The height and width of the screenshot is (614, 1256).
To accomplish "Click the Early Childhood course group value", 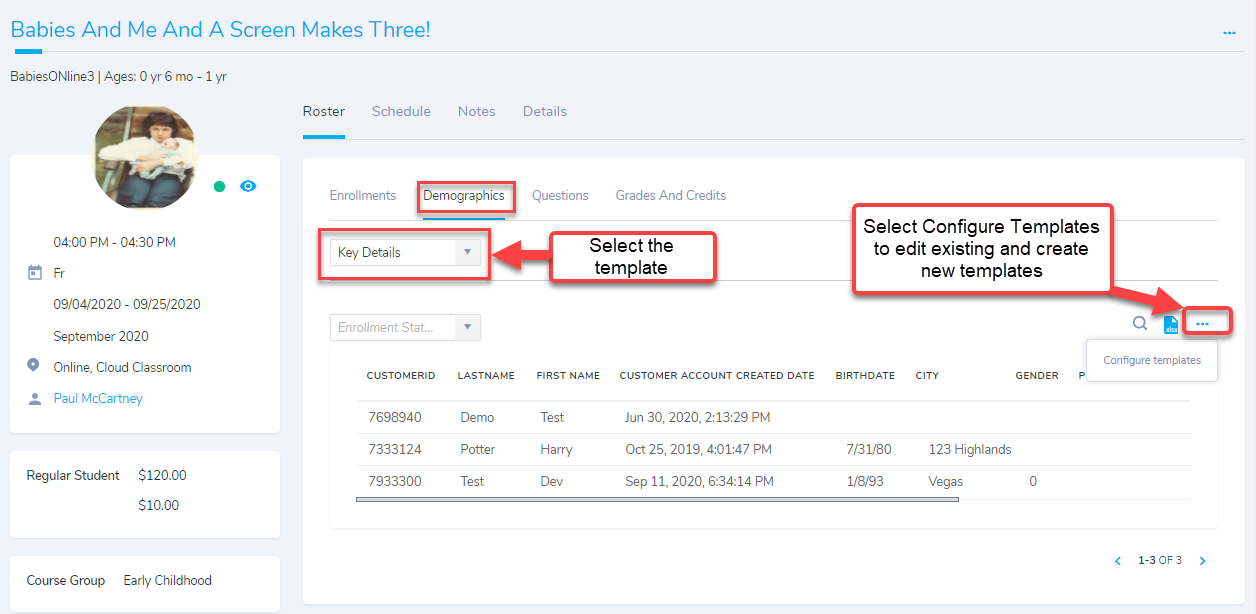I will (168, 580).
